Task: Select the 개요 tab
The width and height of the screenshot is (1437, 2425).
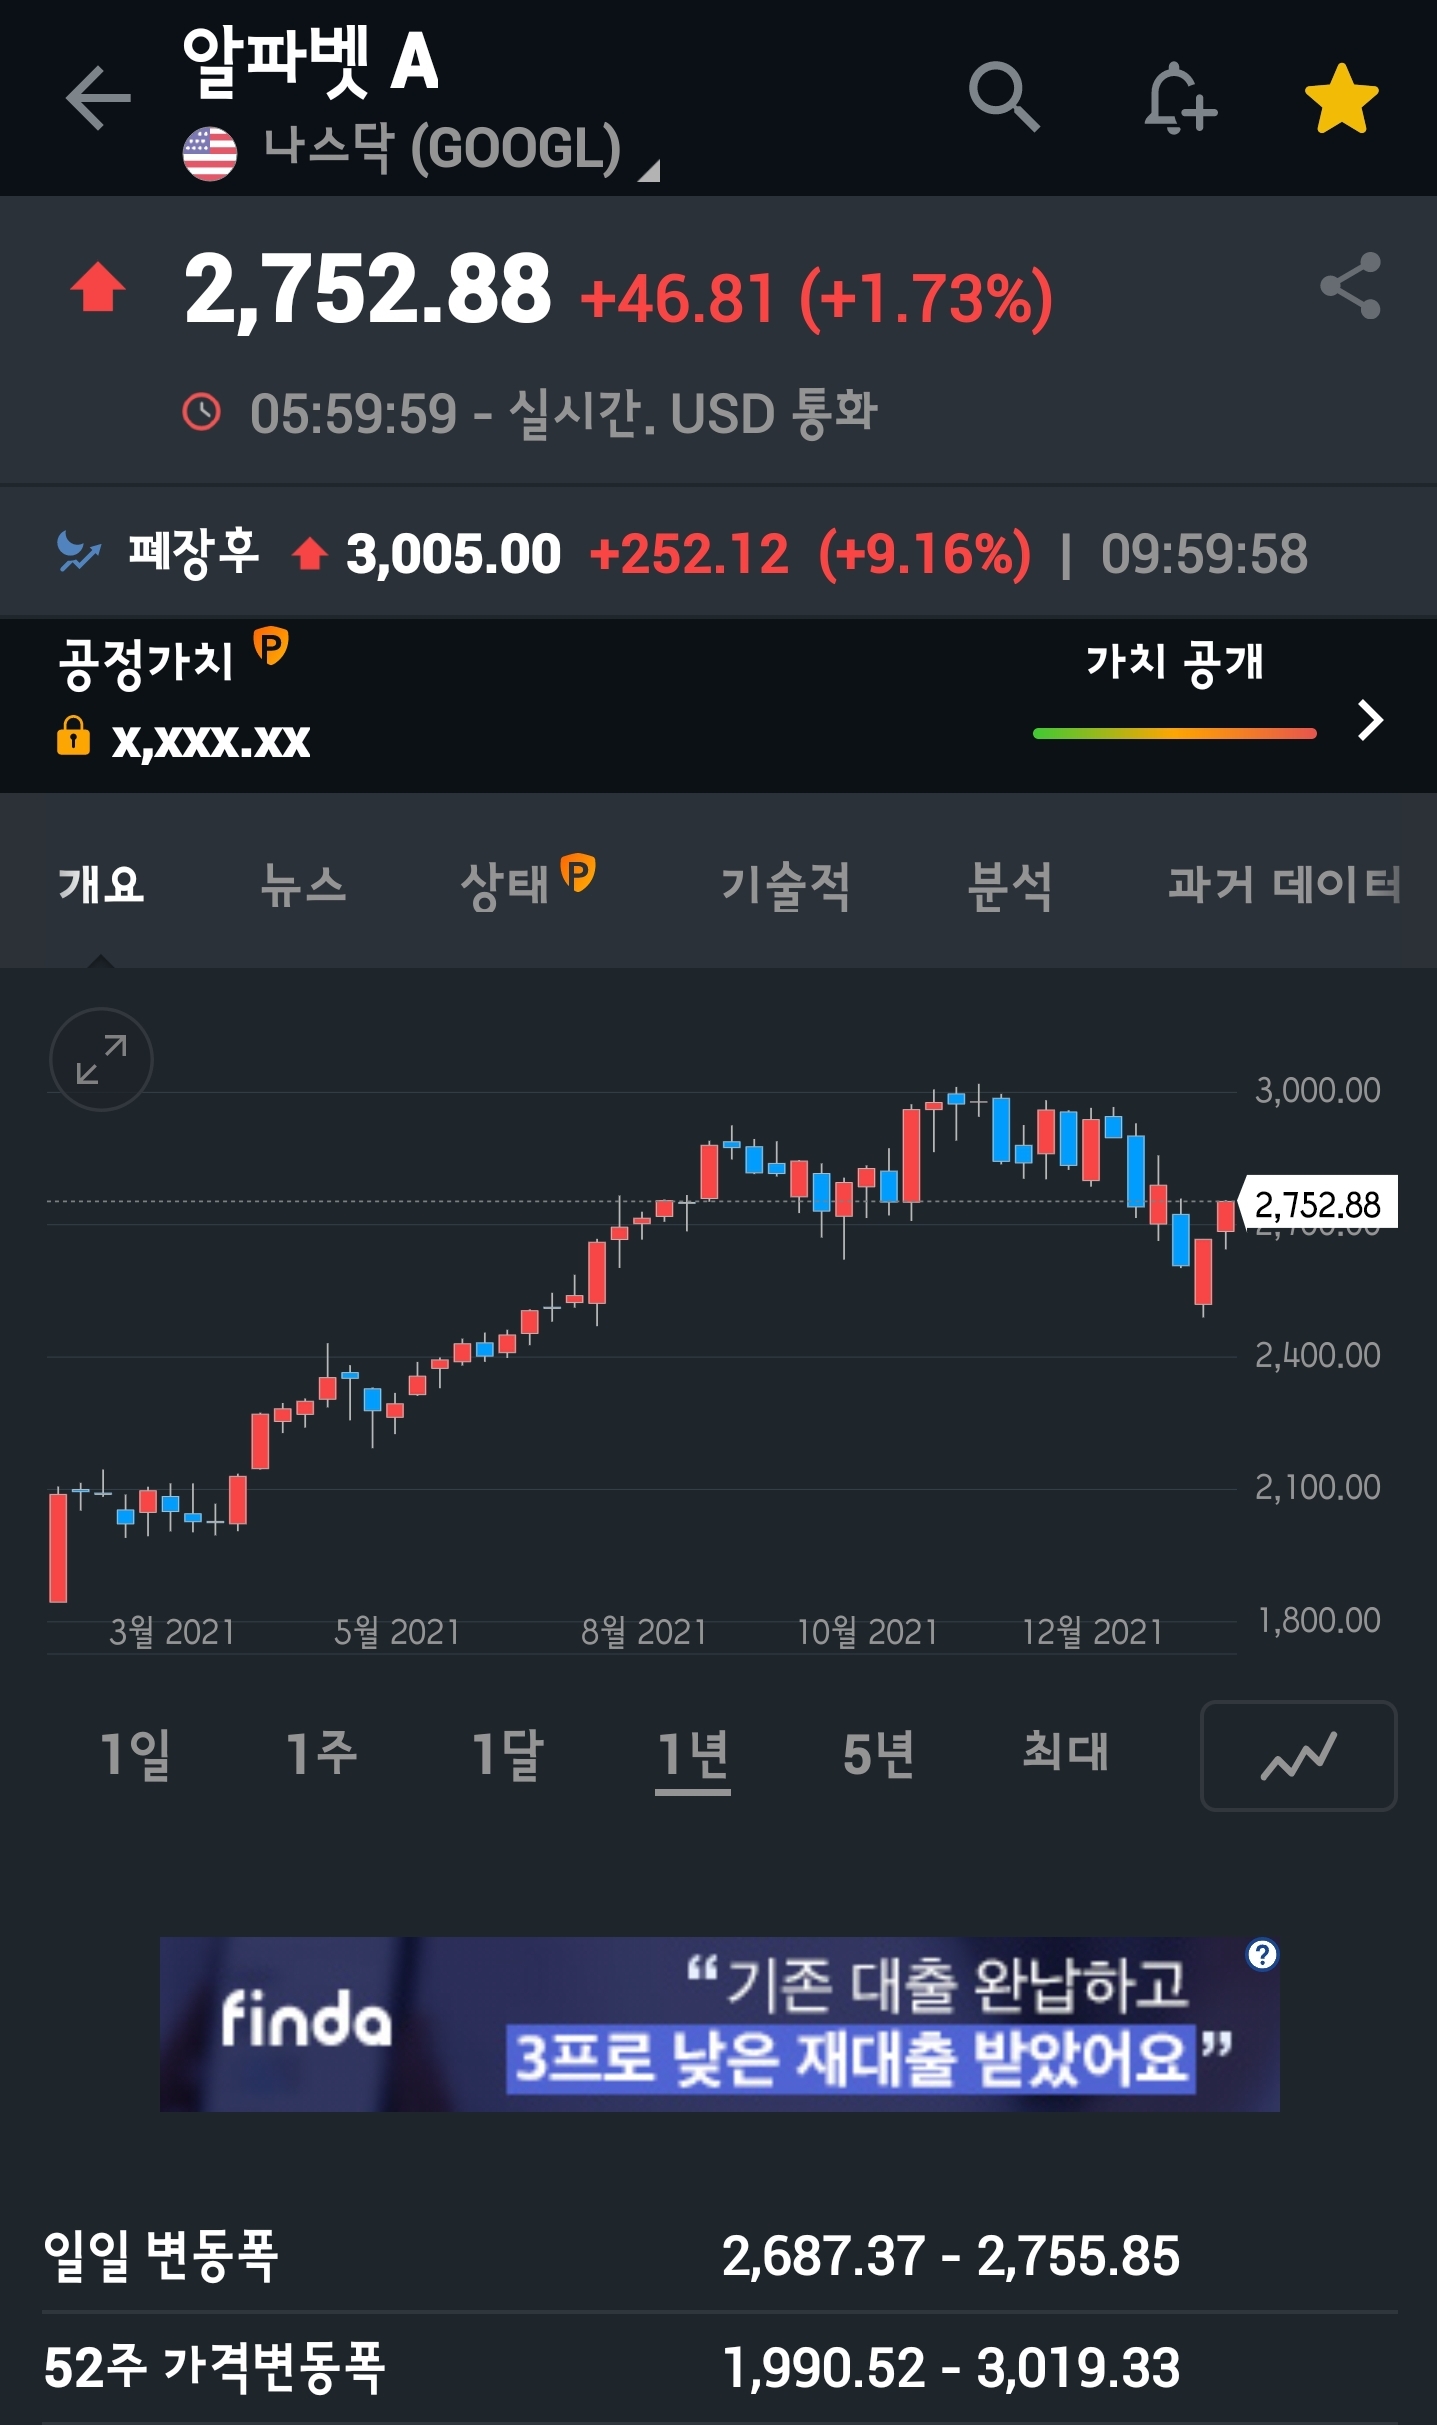Action: [x=101, y=885]
